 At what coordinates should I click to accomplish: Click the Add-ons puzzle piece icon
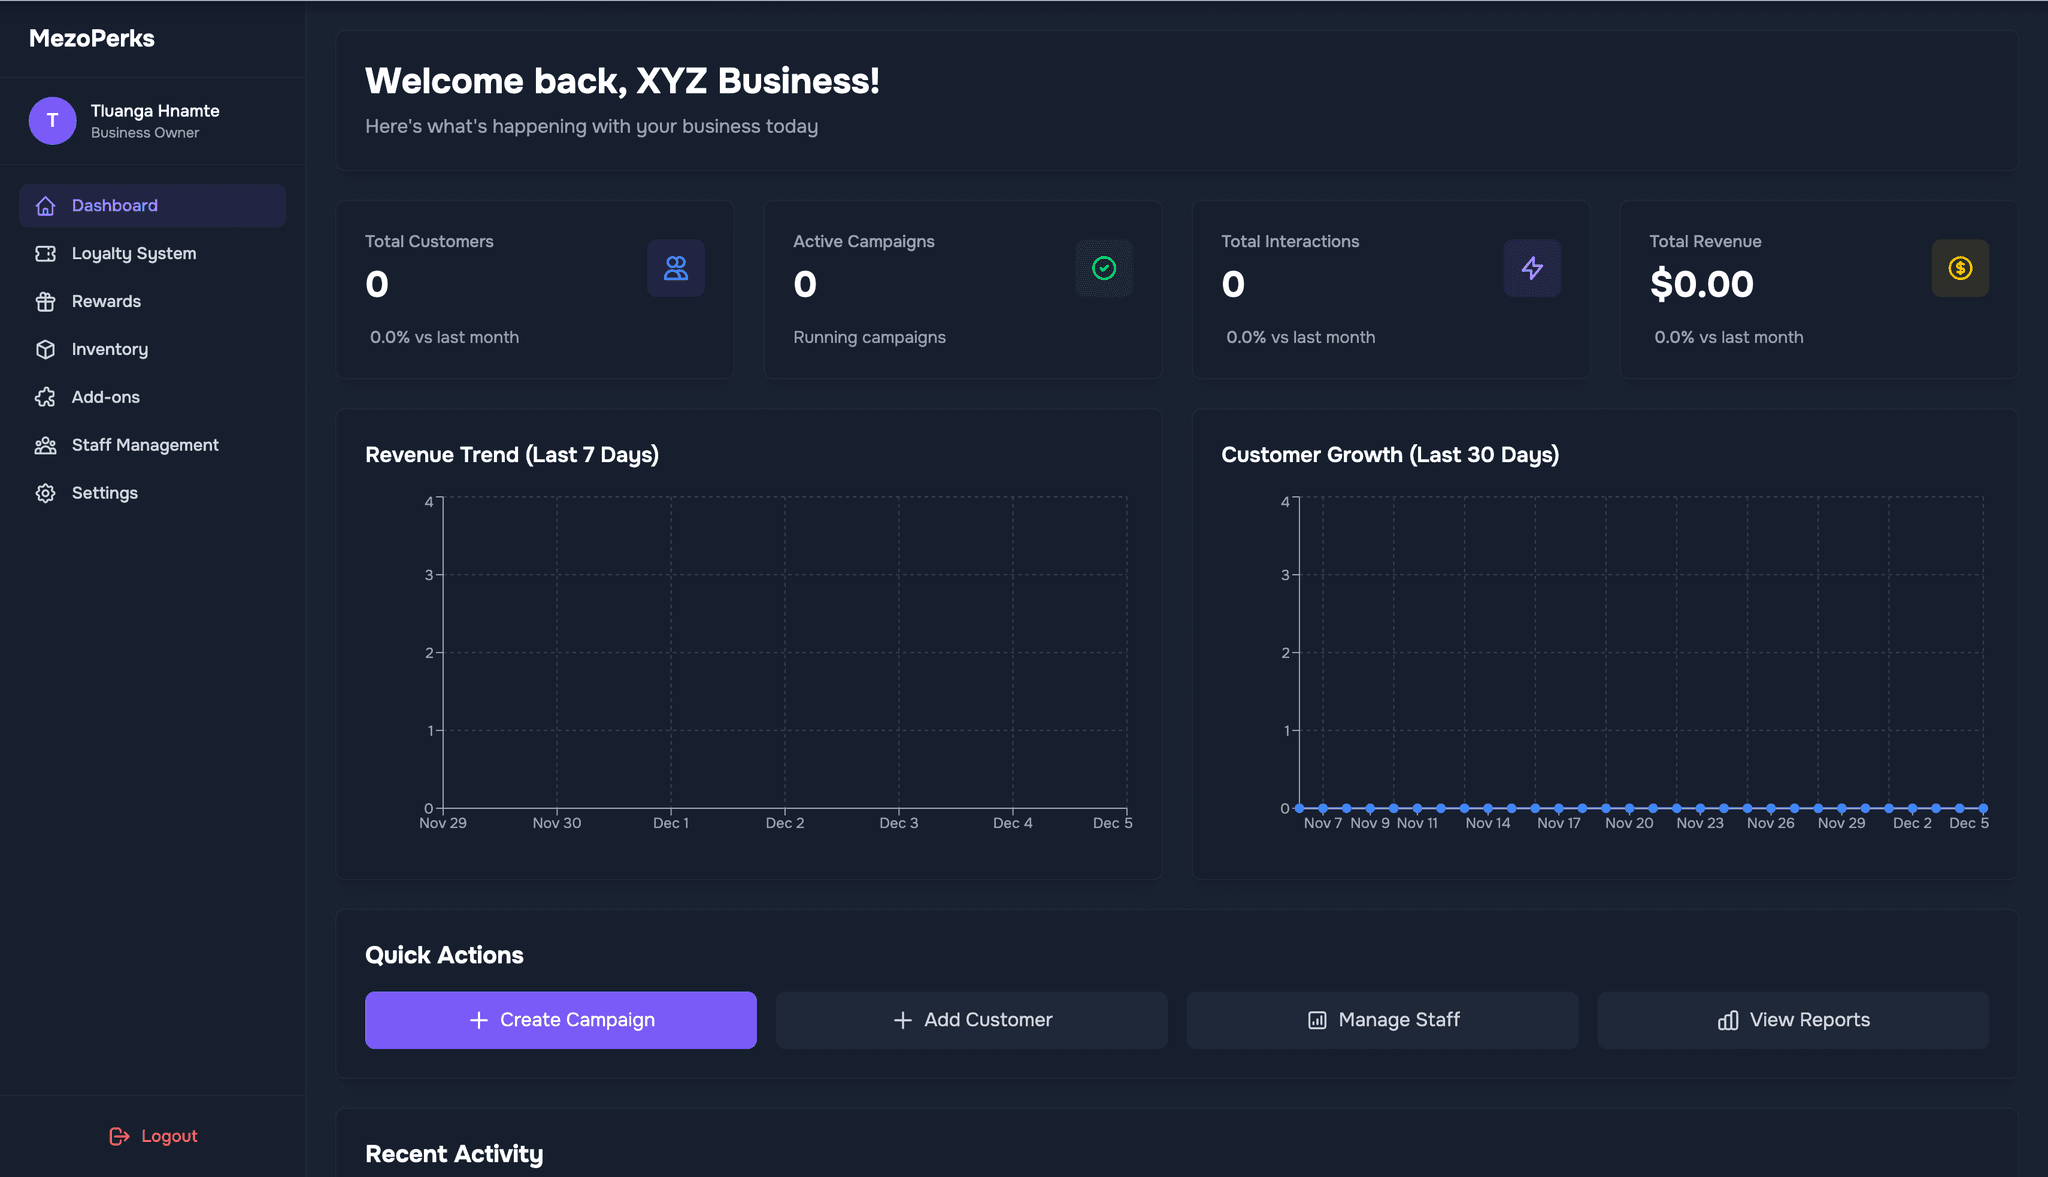point(45,398)
